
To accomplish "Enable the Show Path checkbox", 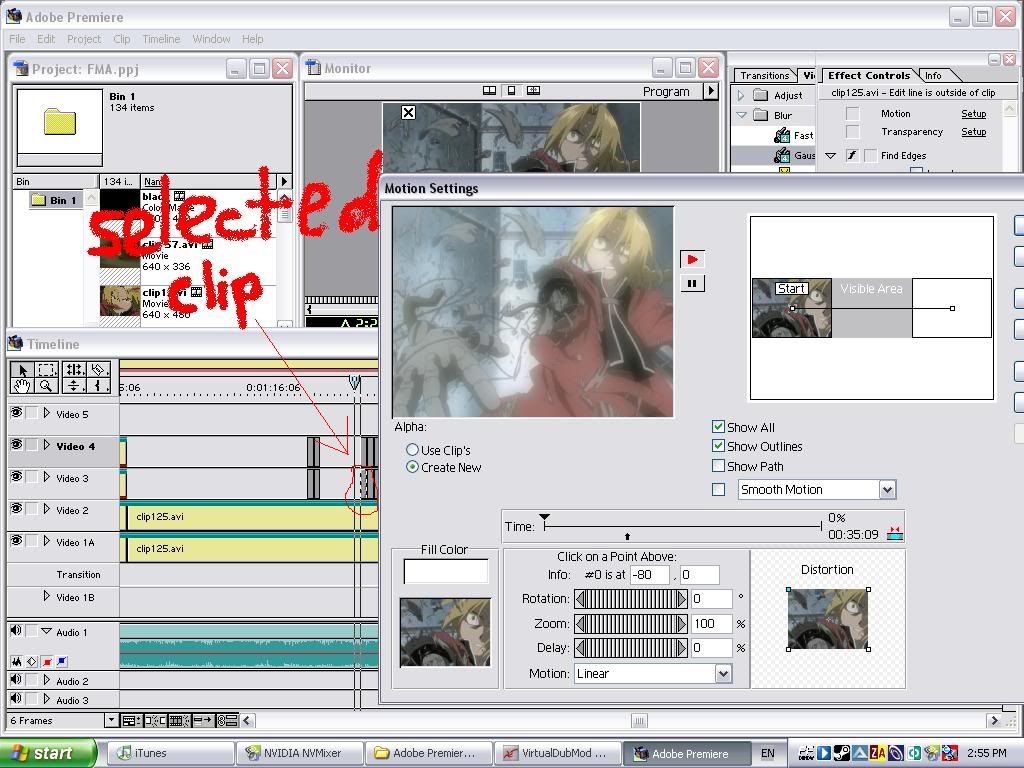I will tap(718, 466).
